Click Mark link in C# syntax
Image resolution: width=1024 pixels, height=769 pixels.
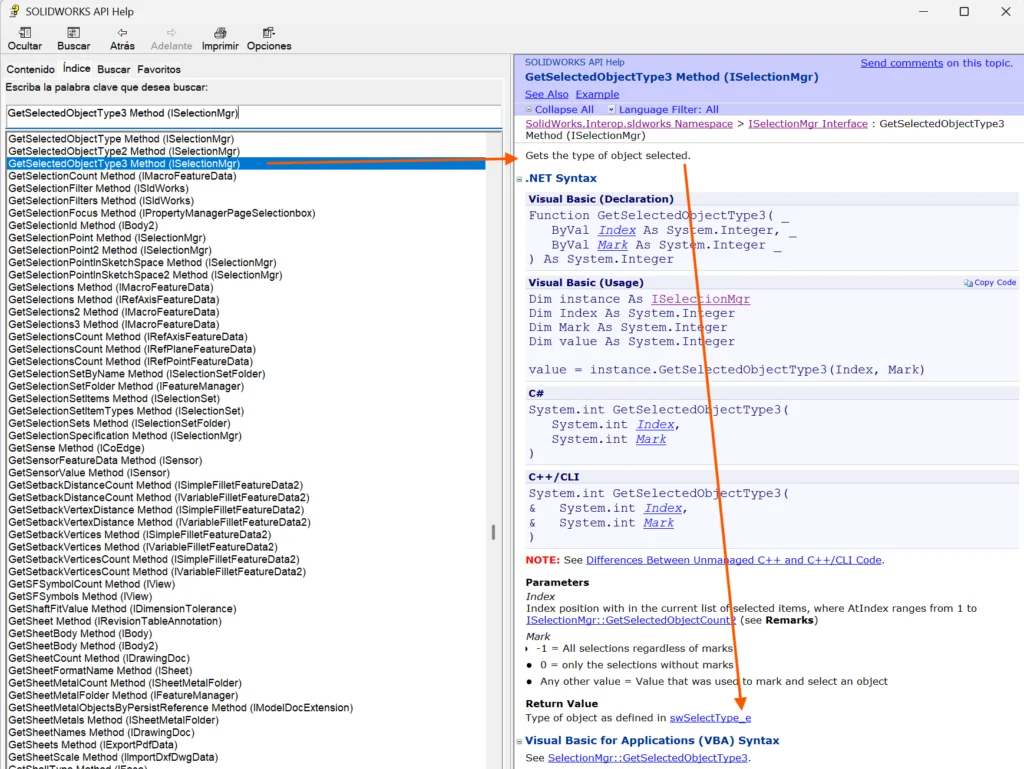click(651, 439)
